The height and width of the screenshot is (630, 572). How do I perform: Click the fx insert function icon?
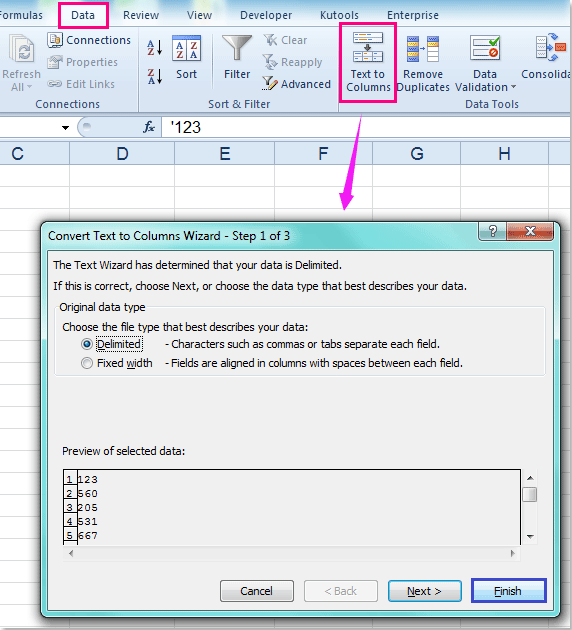pos(149,127)
